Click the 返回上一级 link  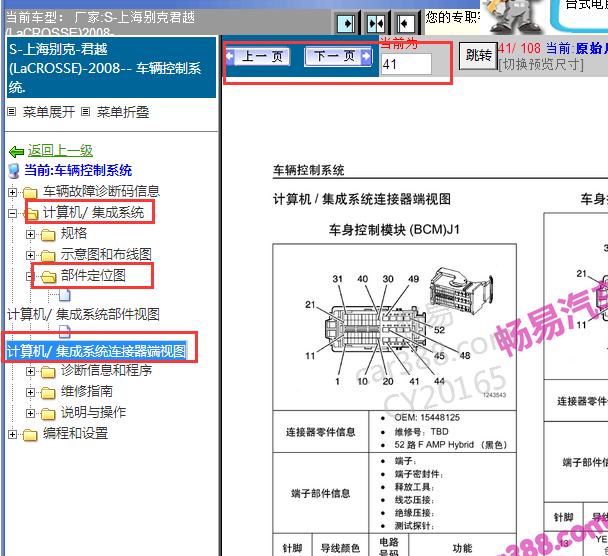60,150
